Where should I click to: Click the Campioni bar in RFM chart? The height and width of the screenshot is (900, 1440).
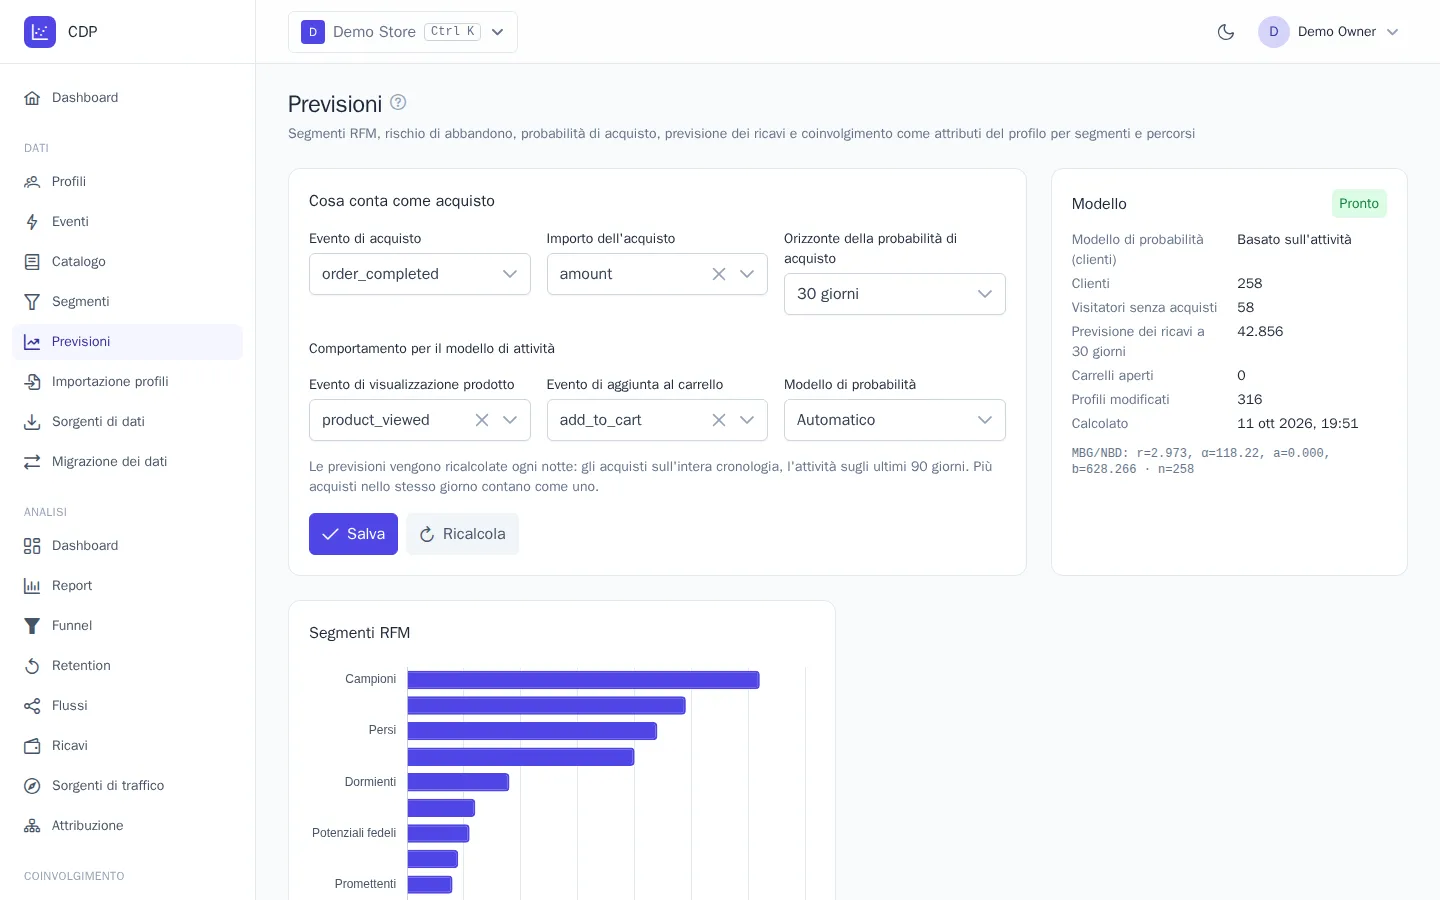(583, 680)
